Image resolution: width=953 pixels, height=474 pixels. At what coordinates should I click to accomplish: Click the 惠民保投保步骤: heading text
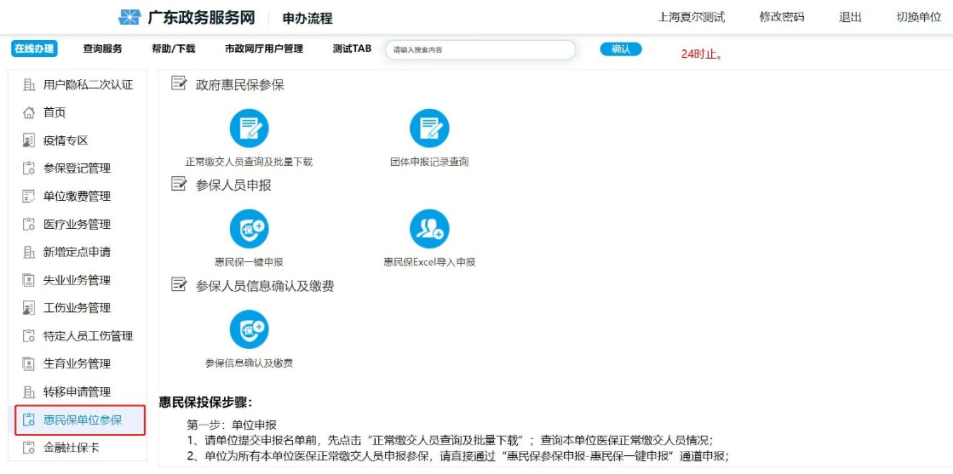[205, 402]
